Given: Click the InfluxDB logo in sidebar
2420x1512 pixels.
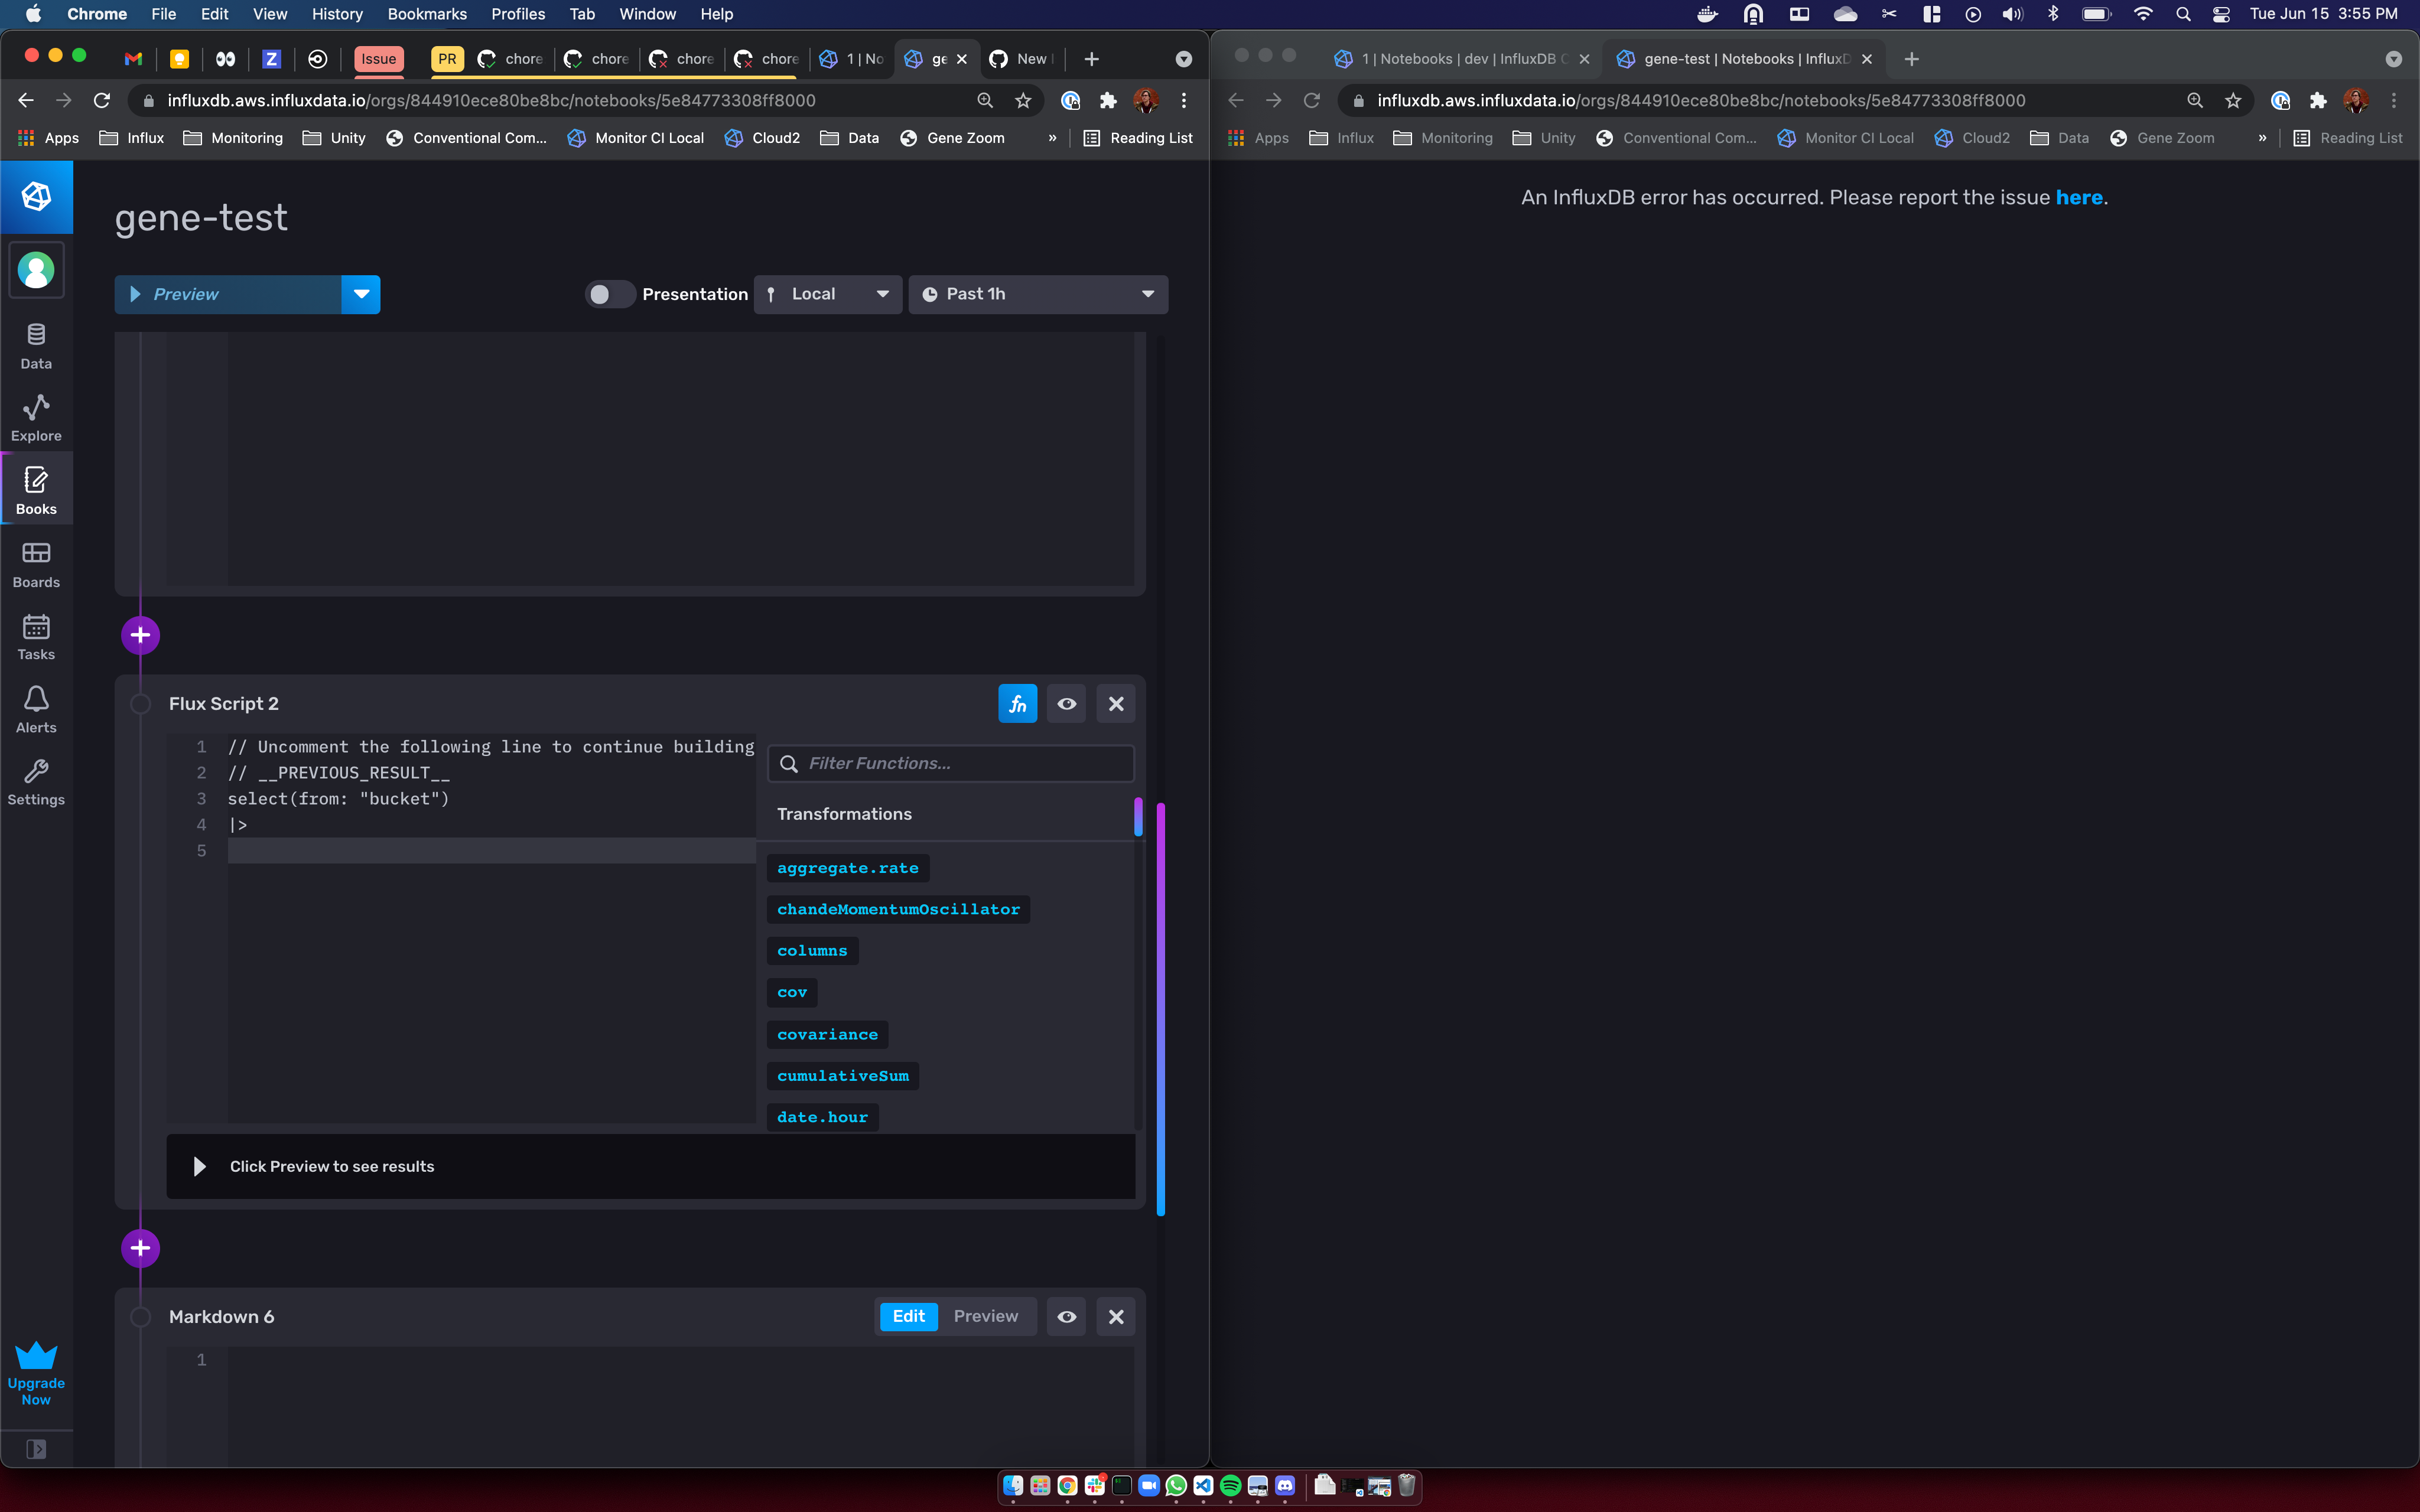Looking at the screenshot, I should point(36,197).
